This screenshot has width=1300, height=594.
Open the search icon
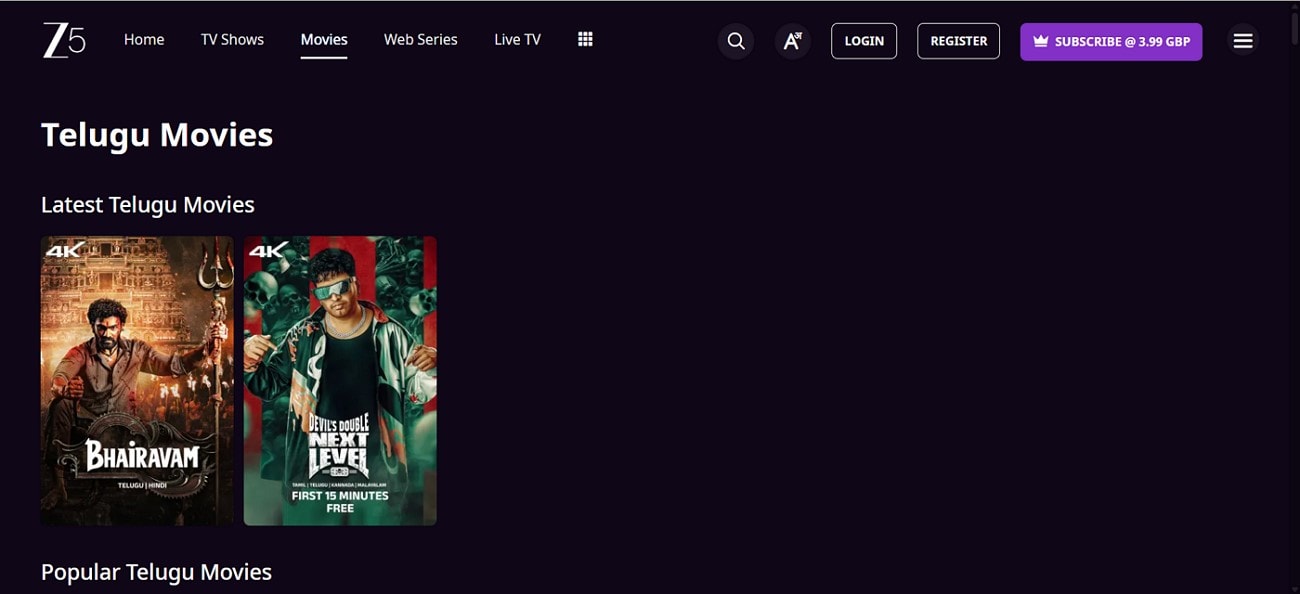(736, 41)
